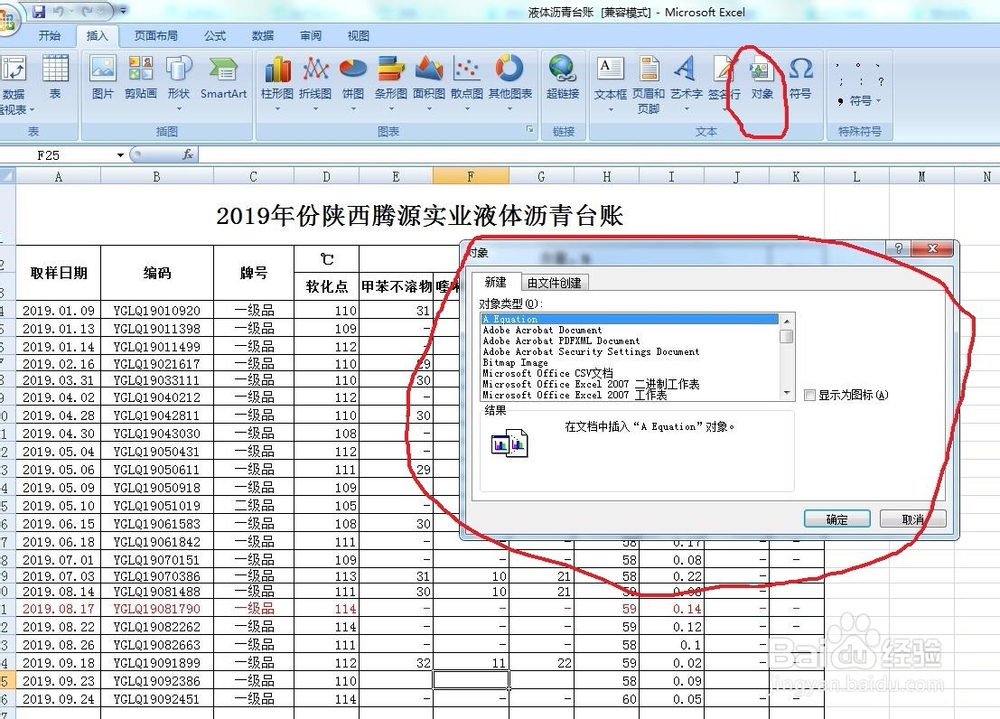Select the sheet title 2019年份陕西腾源实业液体沥青台账
Screen dimensions: 1000x719
point(420,216)
